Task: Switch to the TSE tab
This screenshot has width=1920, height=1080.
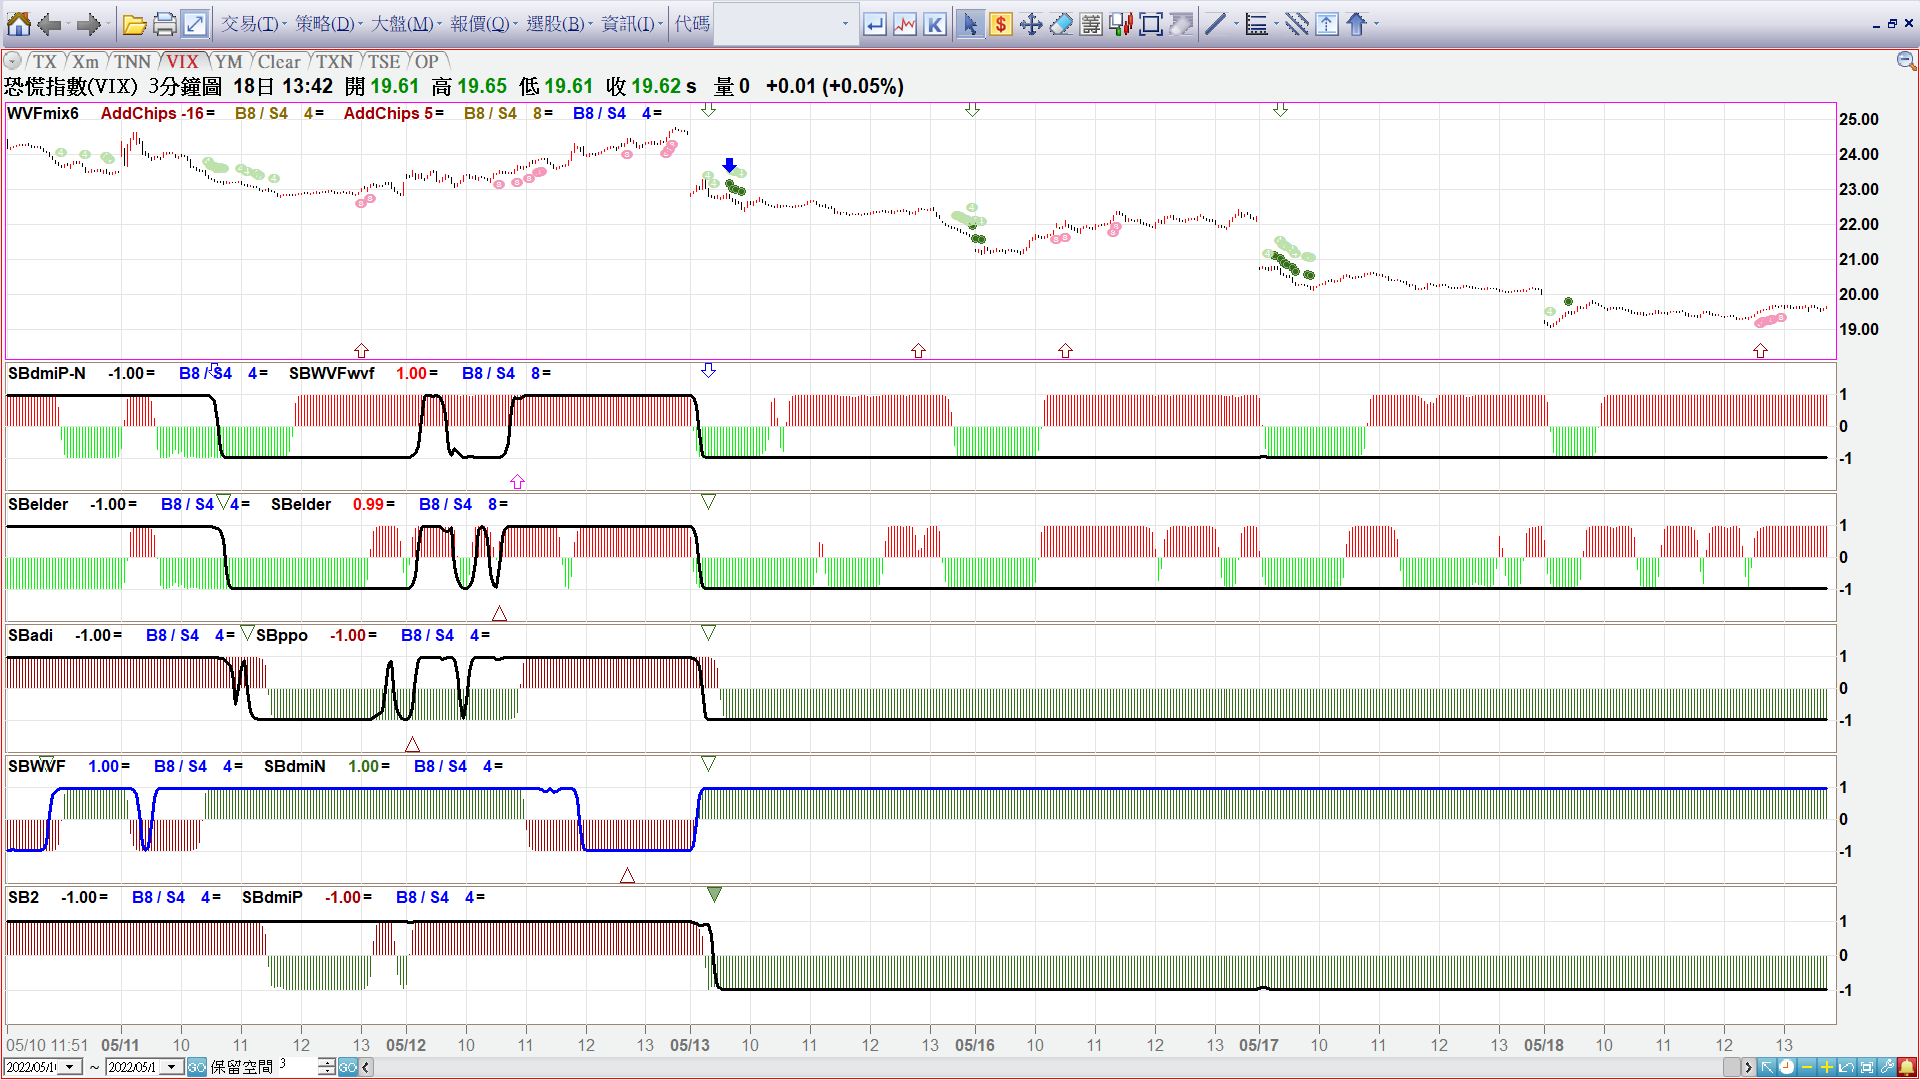Action: point(384,62)
